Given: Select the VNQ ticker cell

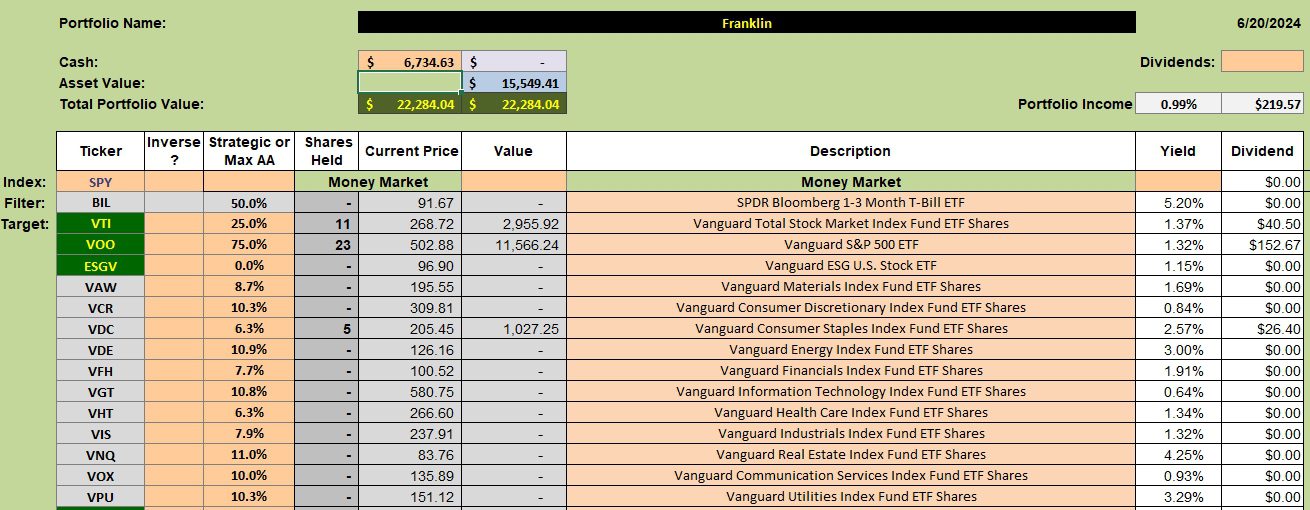Looking at the screenshot, I should click(x=100, y=455).
